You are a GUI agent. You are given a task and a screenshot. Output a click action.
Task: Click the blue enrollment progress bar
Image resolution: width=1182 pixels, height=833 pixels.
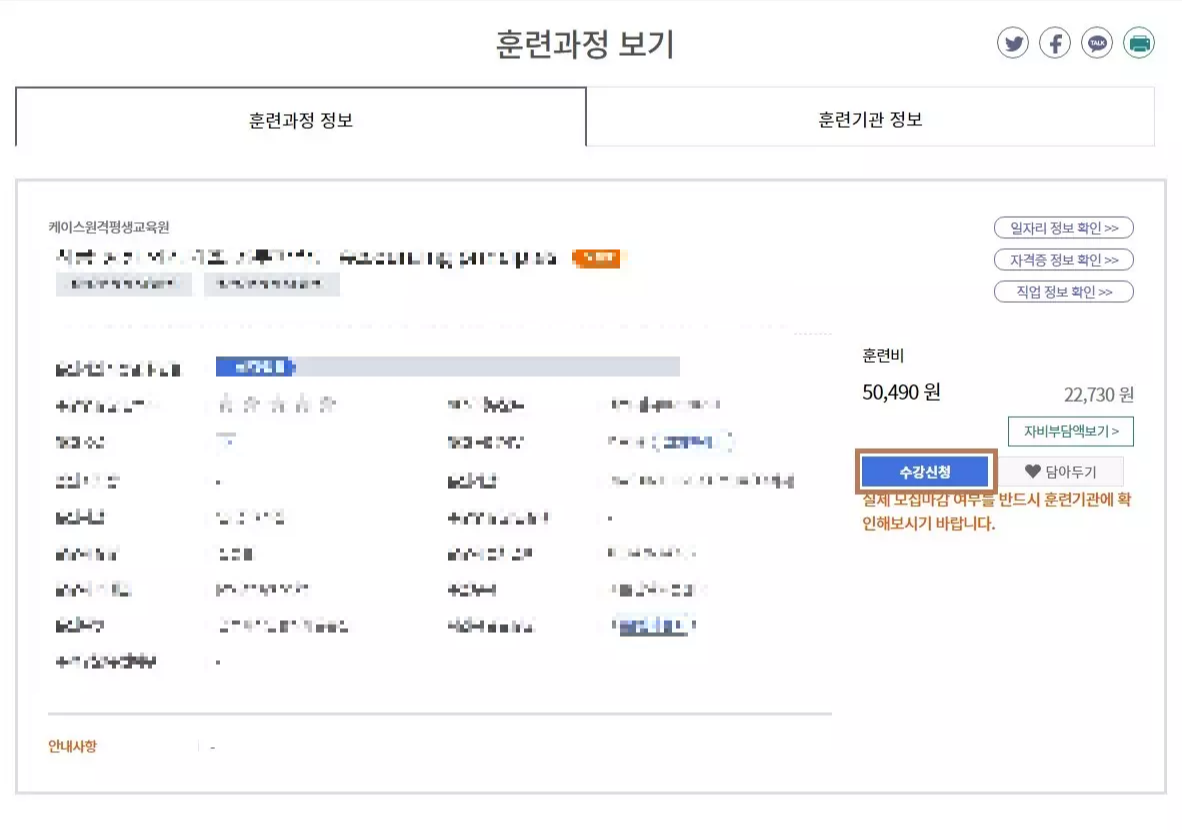click(255, 367)
